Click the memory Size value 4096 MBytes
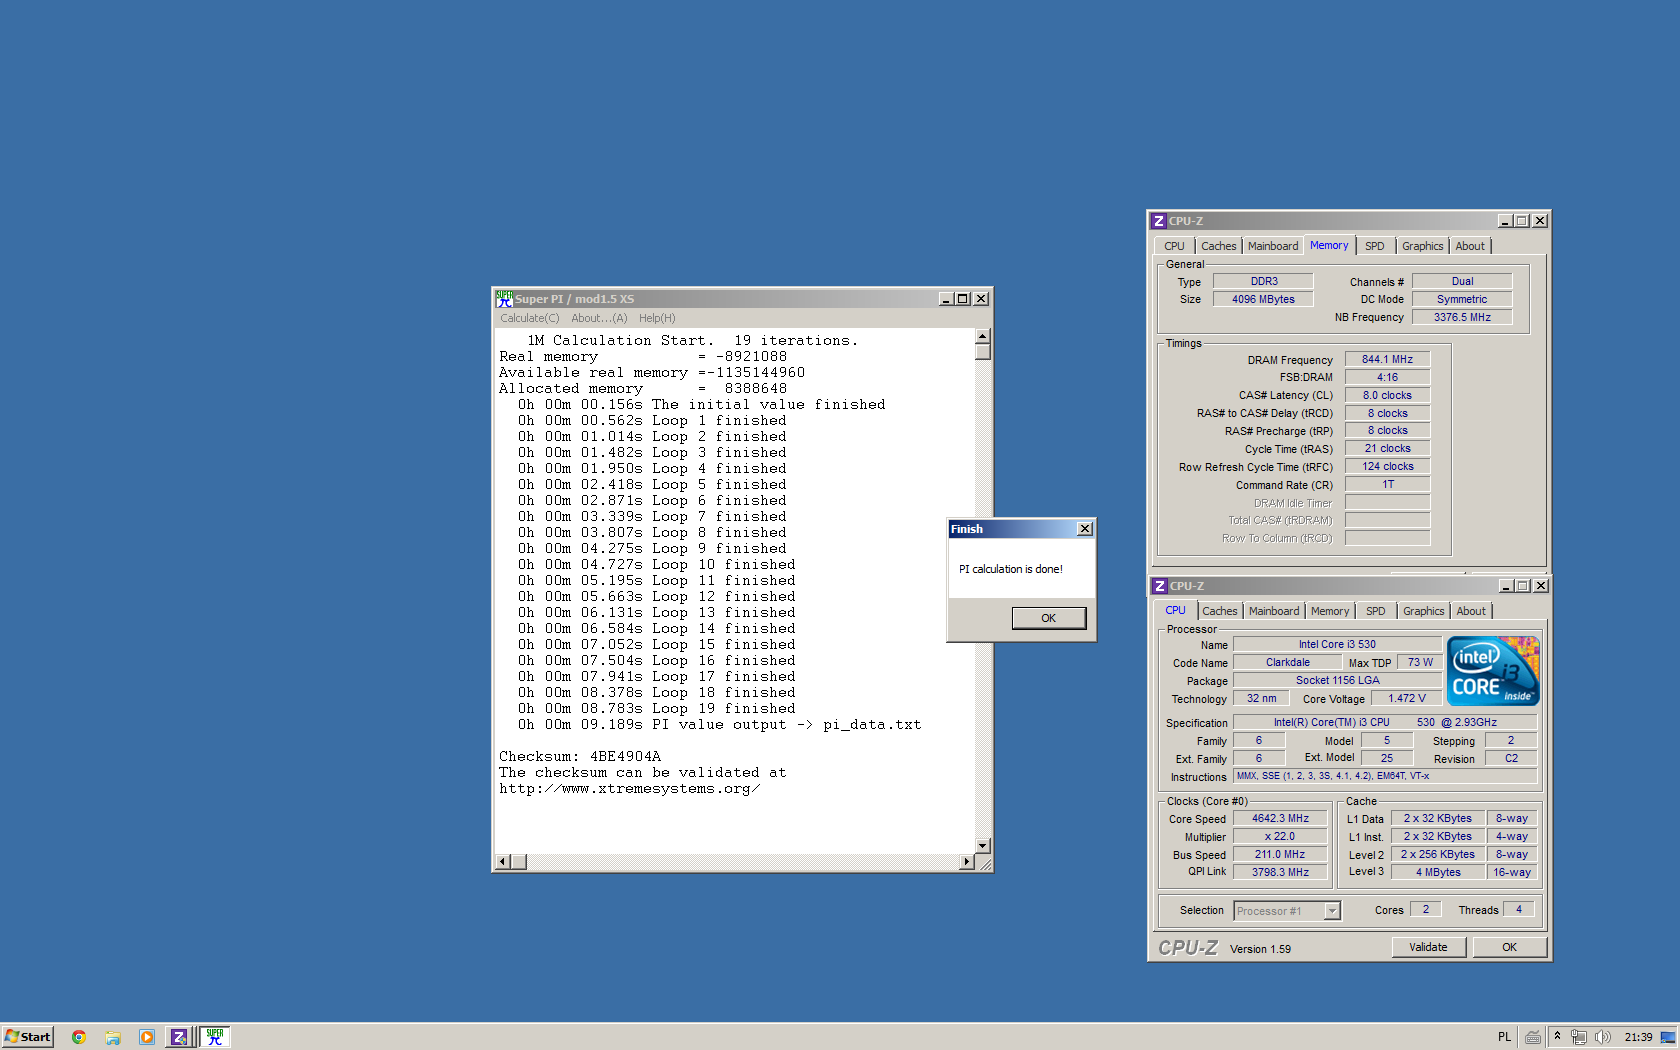Image resolution: width=1680 pixels, height=1050 pixels. pyautogui.click(x=1263, y=299)
